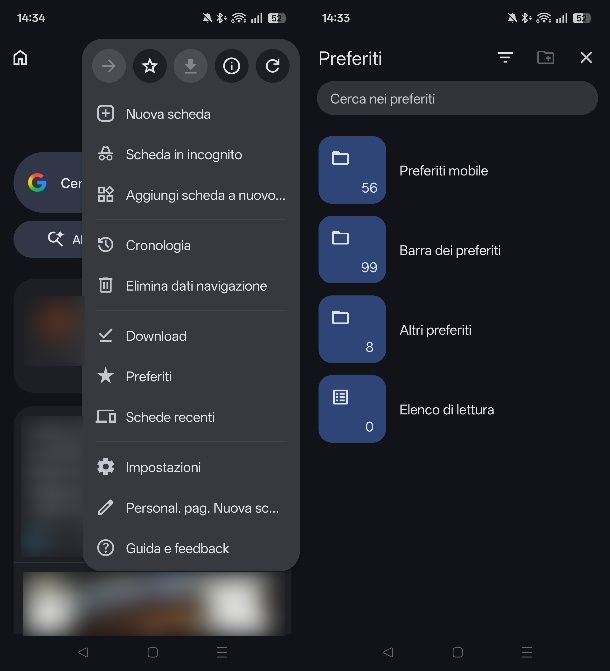Tap the tab group grid icon

pyautogui.click(x=105, y=195)
